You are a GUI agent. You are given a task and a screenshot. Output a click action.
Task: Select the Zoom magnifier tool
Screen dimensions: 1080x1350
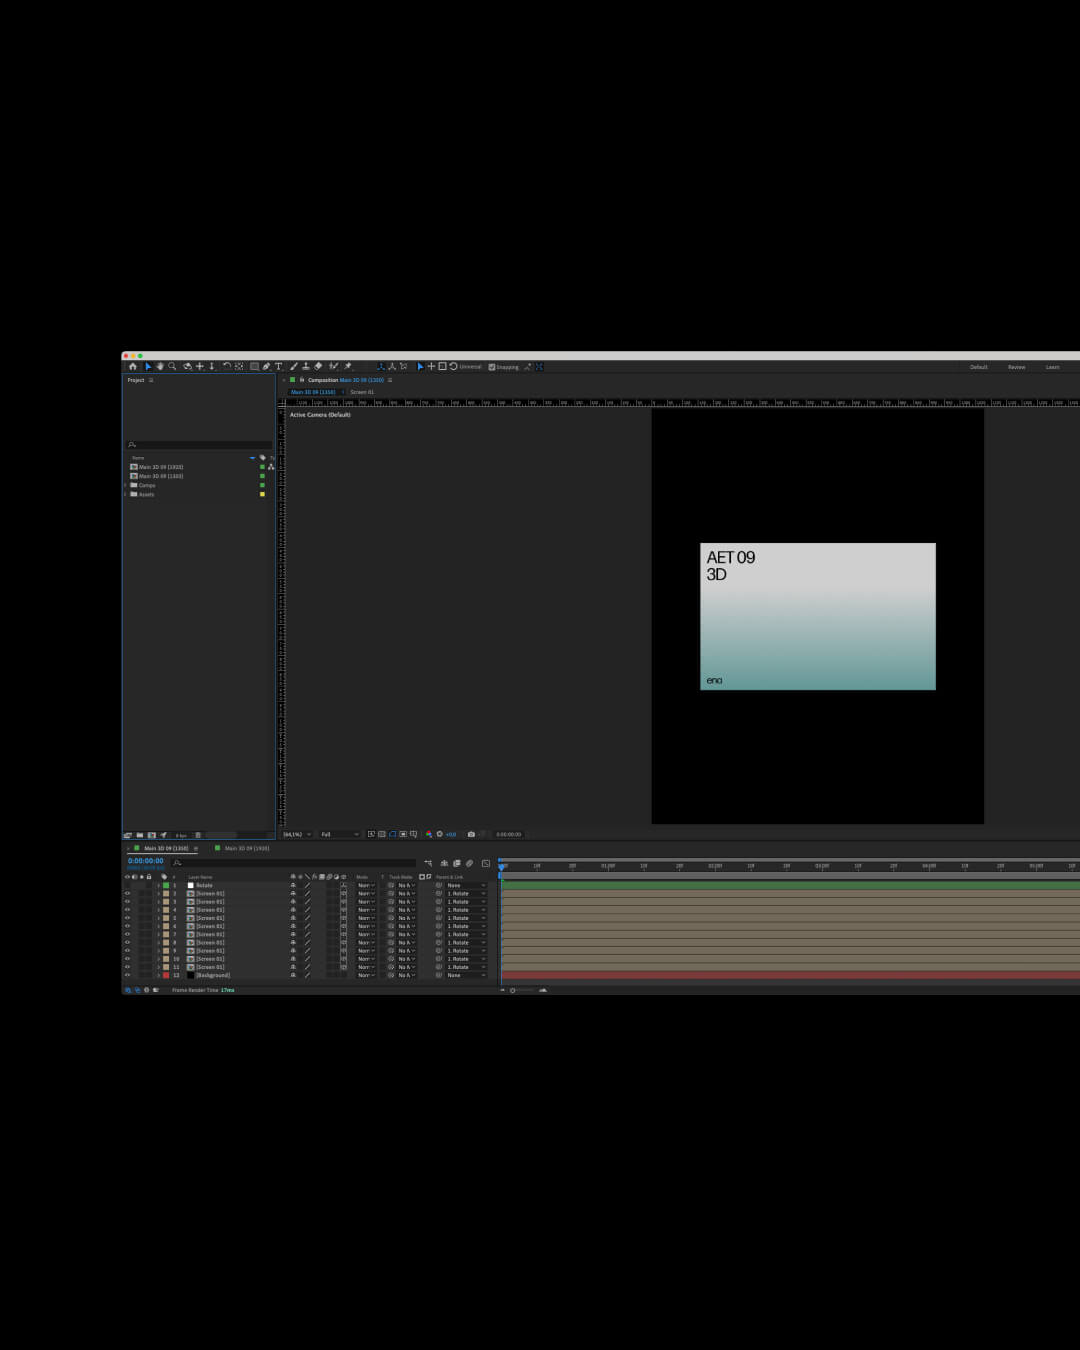tap(172, 366)
